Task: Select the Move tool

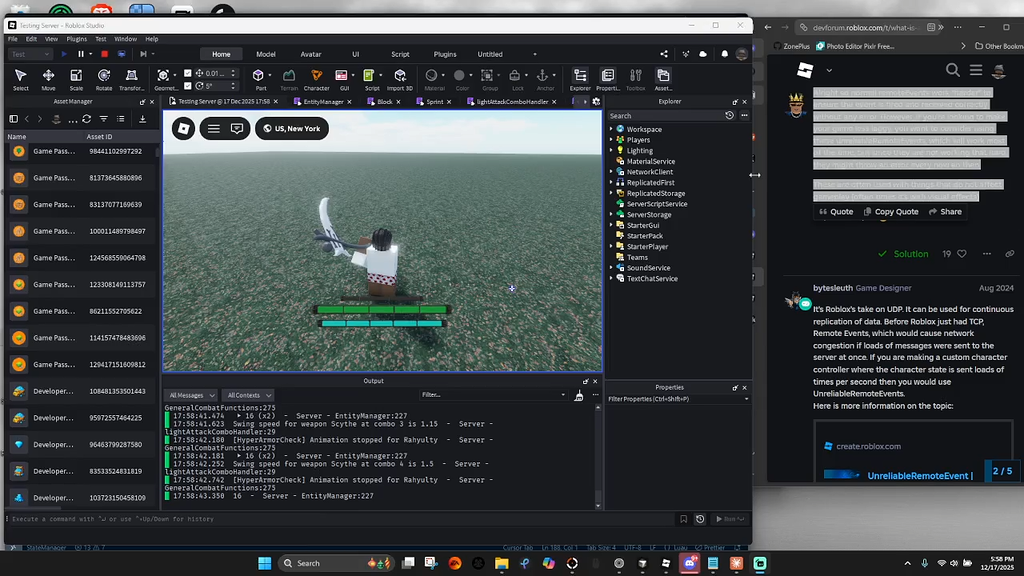Action: 47,76
